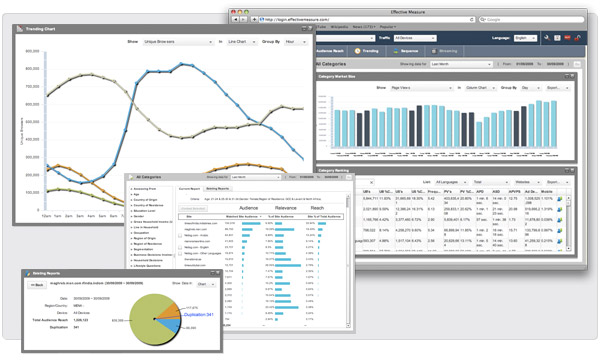Screen dimensions: 601x360
Task: Open Export dropdown in Category Market Size
Action: pos(558,88)
